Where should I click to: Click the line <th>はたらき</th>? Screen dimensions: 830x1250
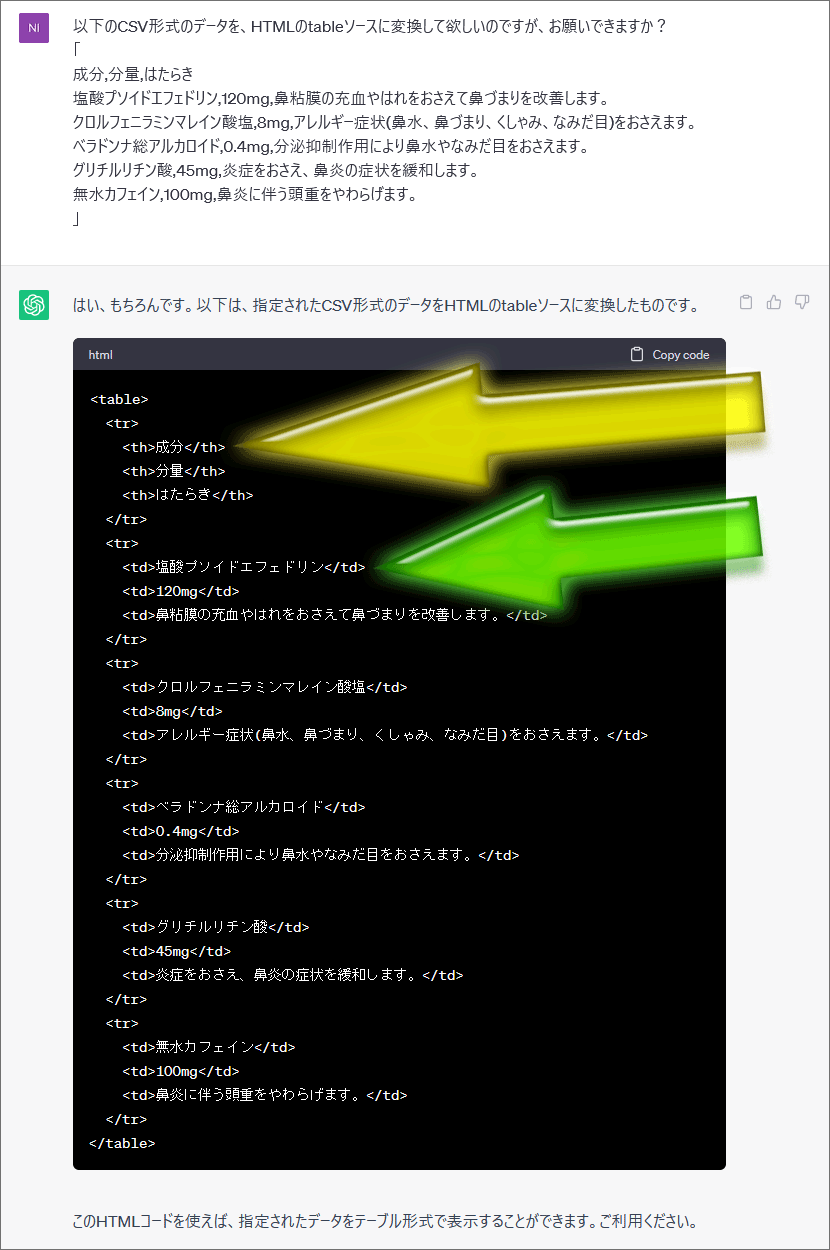coord(188,495)
